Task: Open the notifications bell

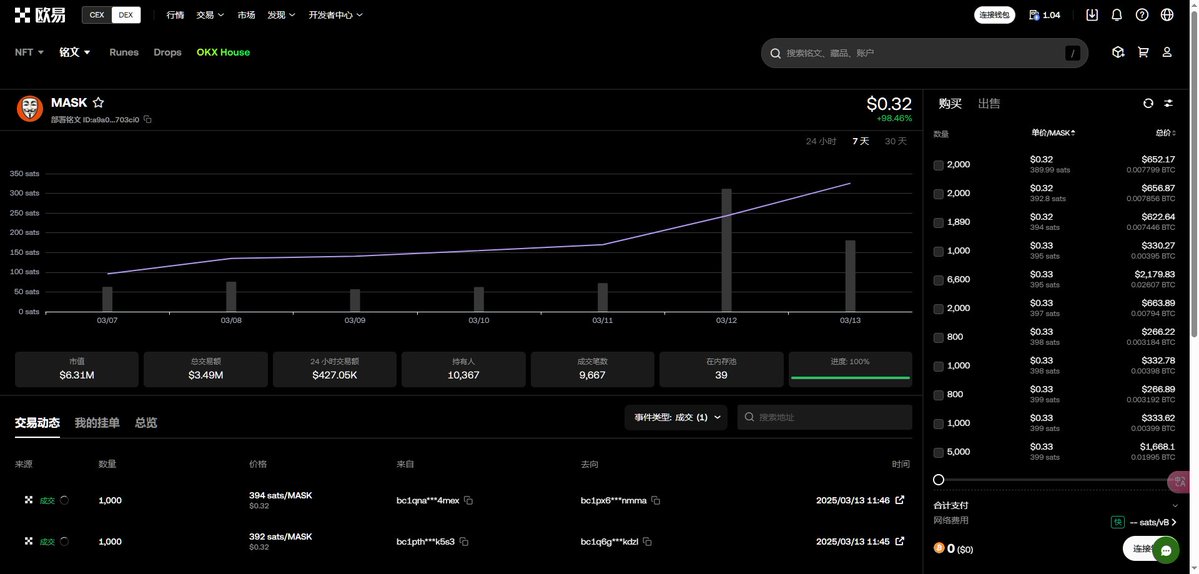Action: coord(1116,15)
